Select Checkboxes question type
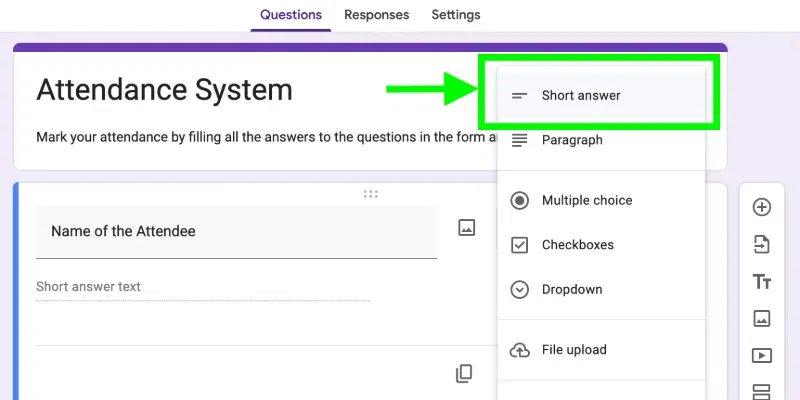The height and width of the screenshot is (400, 800). tap(577, 245)
